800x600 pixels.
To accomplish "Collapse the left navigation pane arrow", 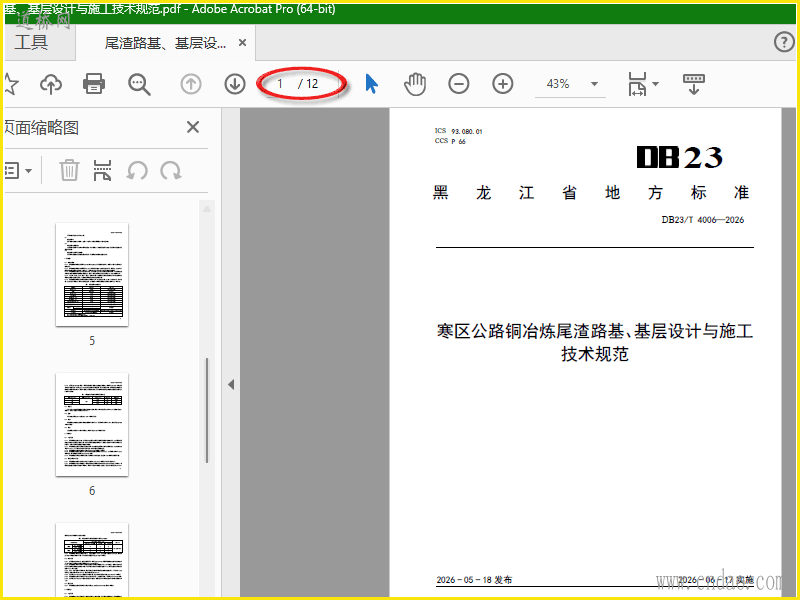I will [x=231, y=384].
